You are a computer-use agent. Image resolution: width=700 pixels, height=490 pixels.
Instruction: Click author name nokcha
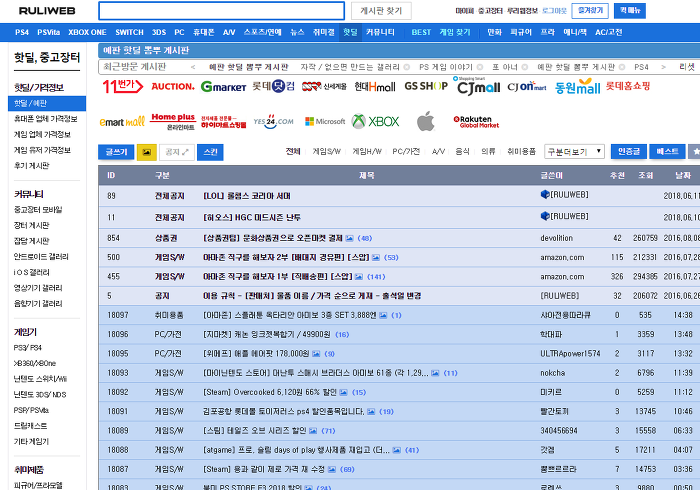tap(553, 373)
